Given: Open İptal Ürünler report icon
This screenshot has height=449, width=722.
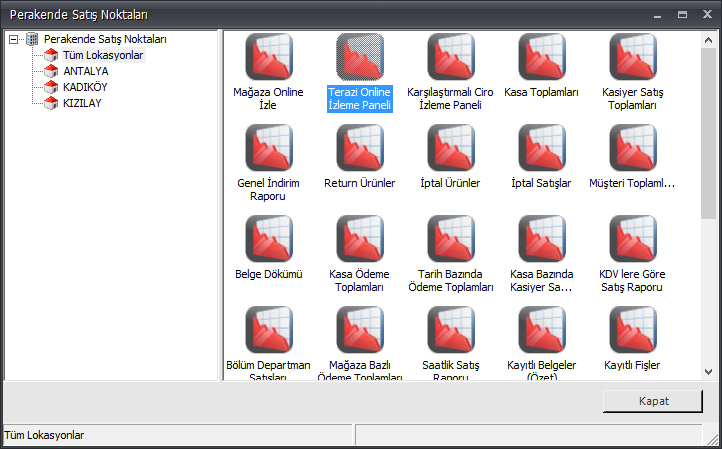Looking at the screenshot, I should pyautogui.click(x=451, y=148).
